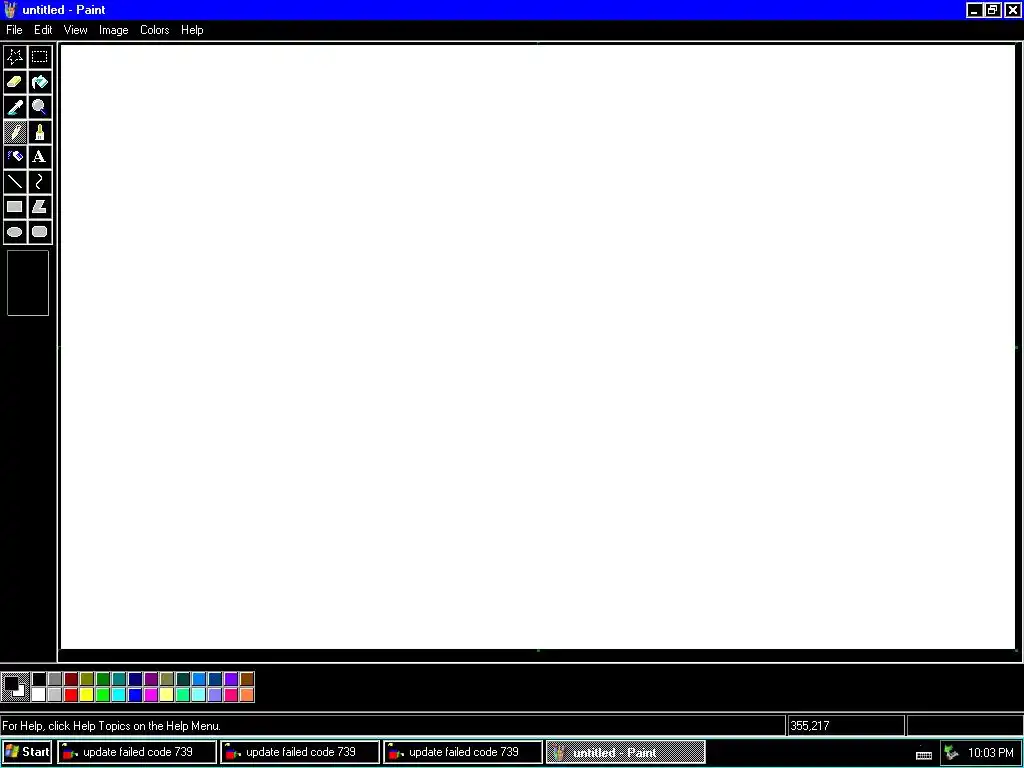Screen dimensions: 1024x768
Task: Select the Pick Color eyedropper tool
Action: tap(15, 106)
